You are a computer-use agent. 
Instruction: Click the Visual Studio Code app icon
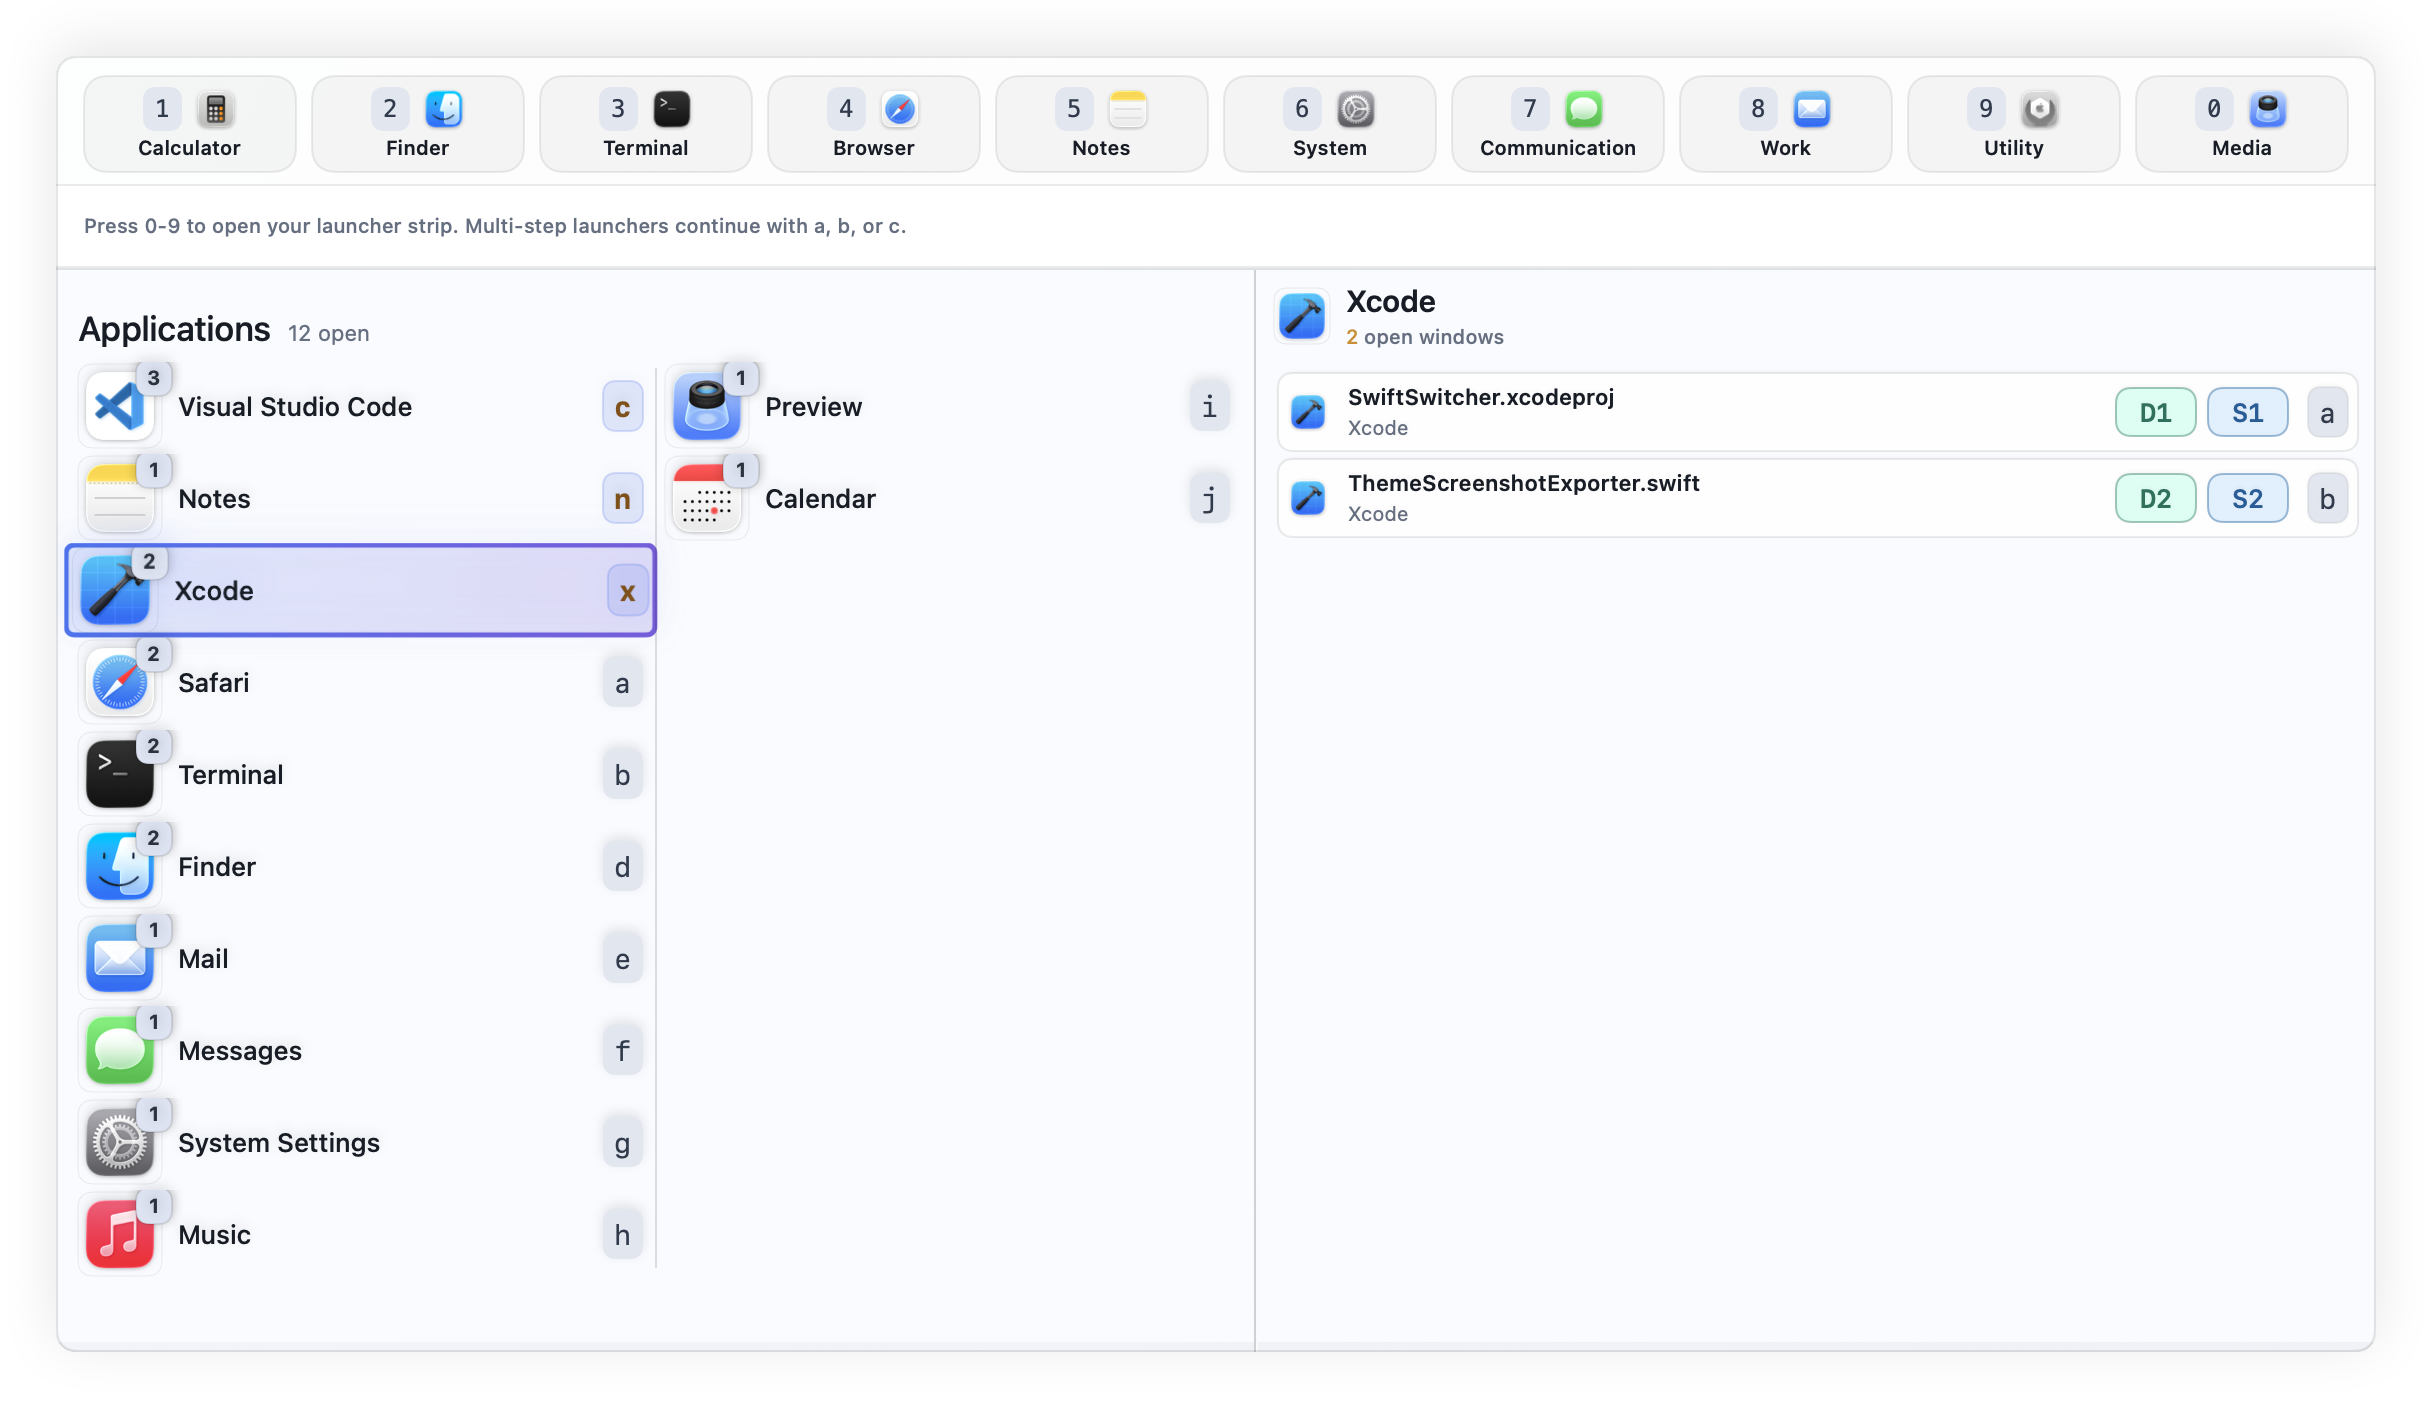120,407
